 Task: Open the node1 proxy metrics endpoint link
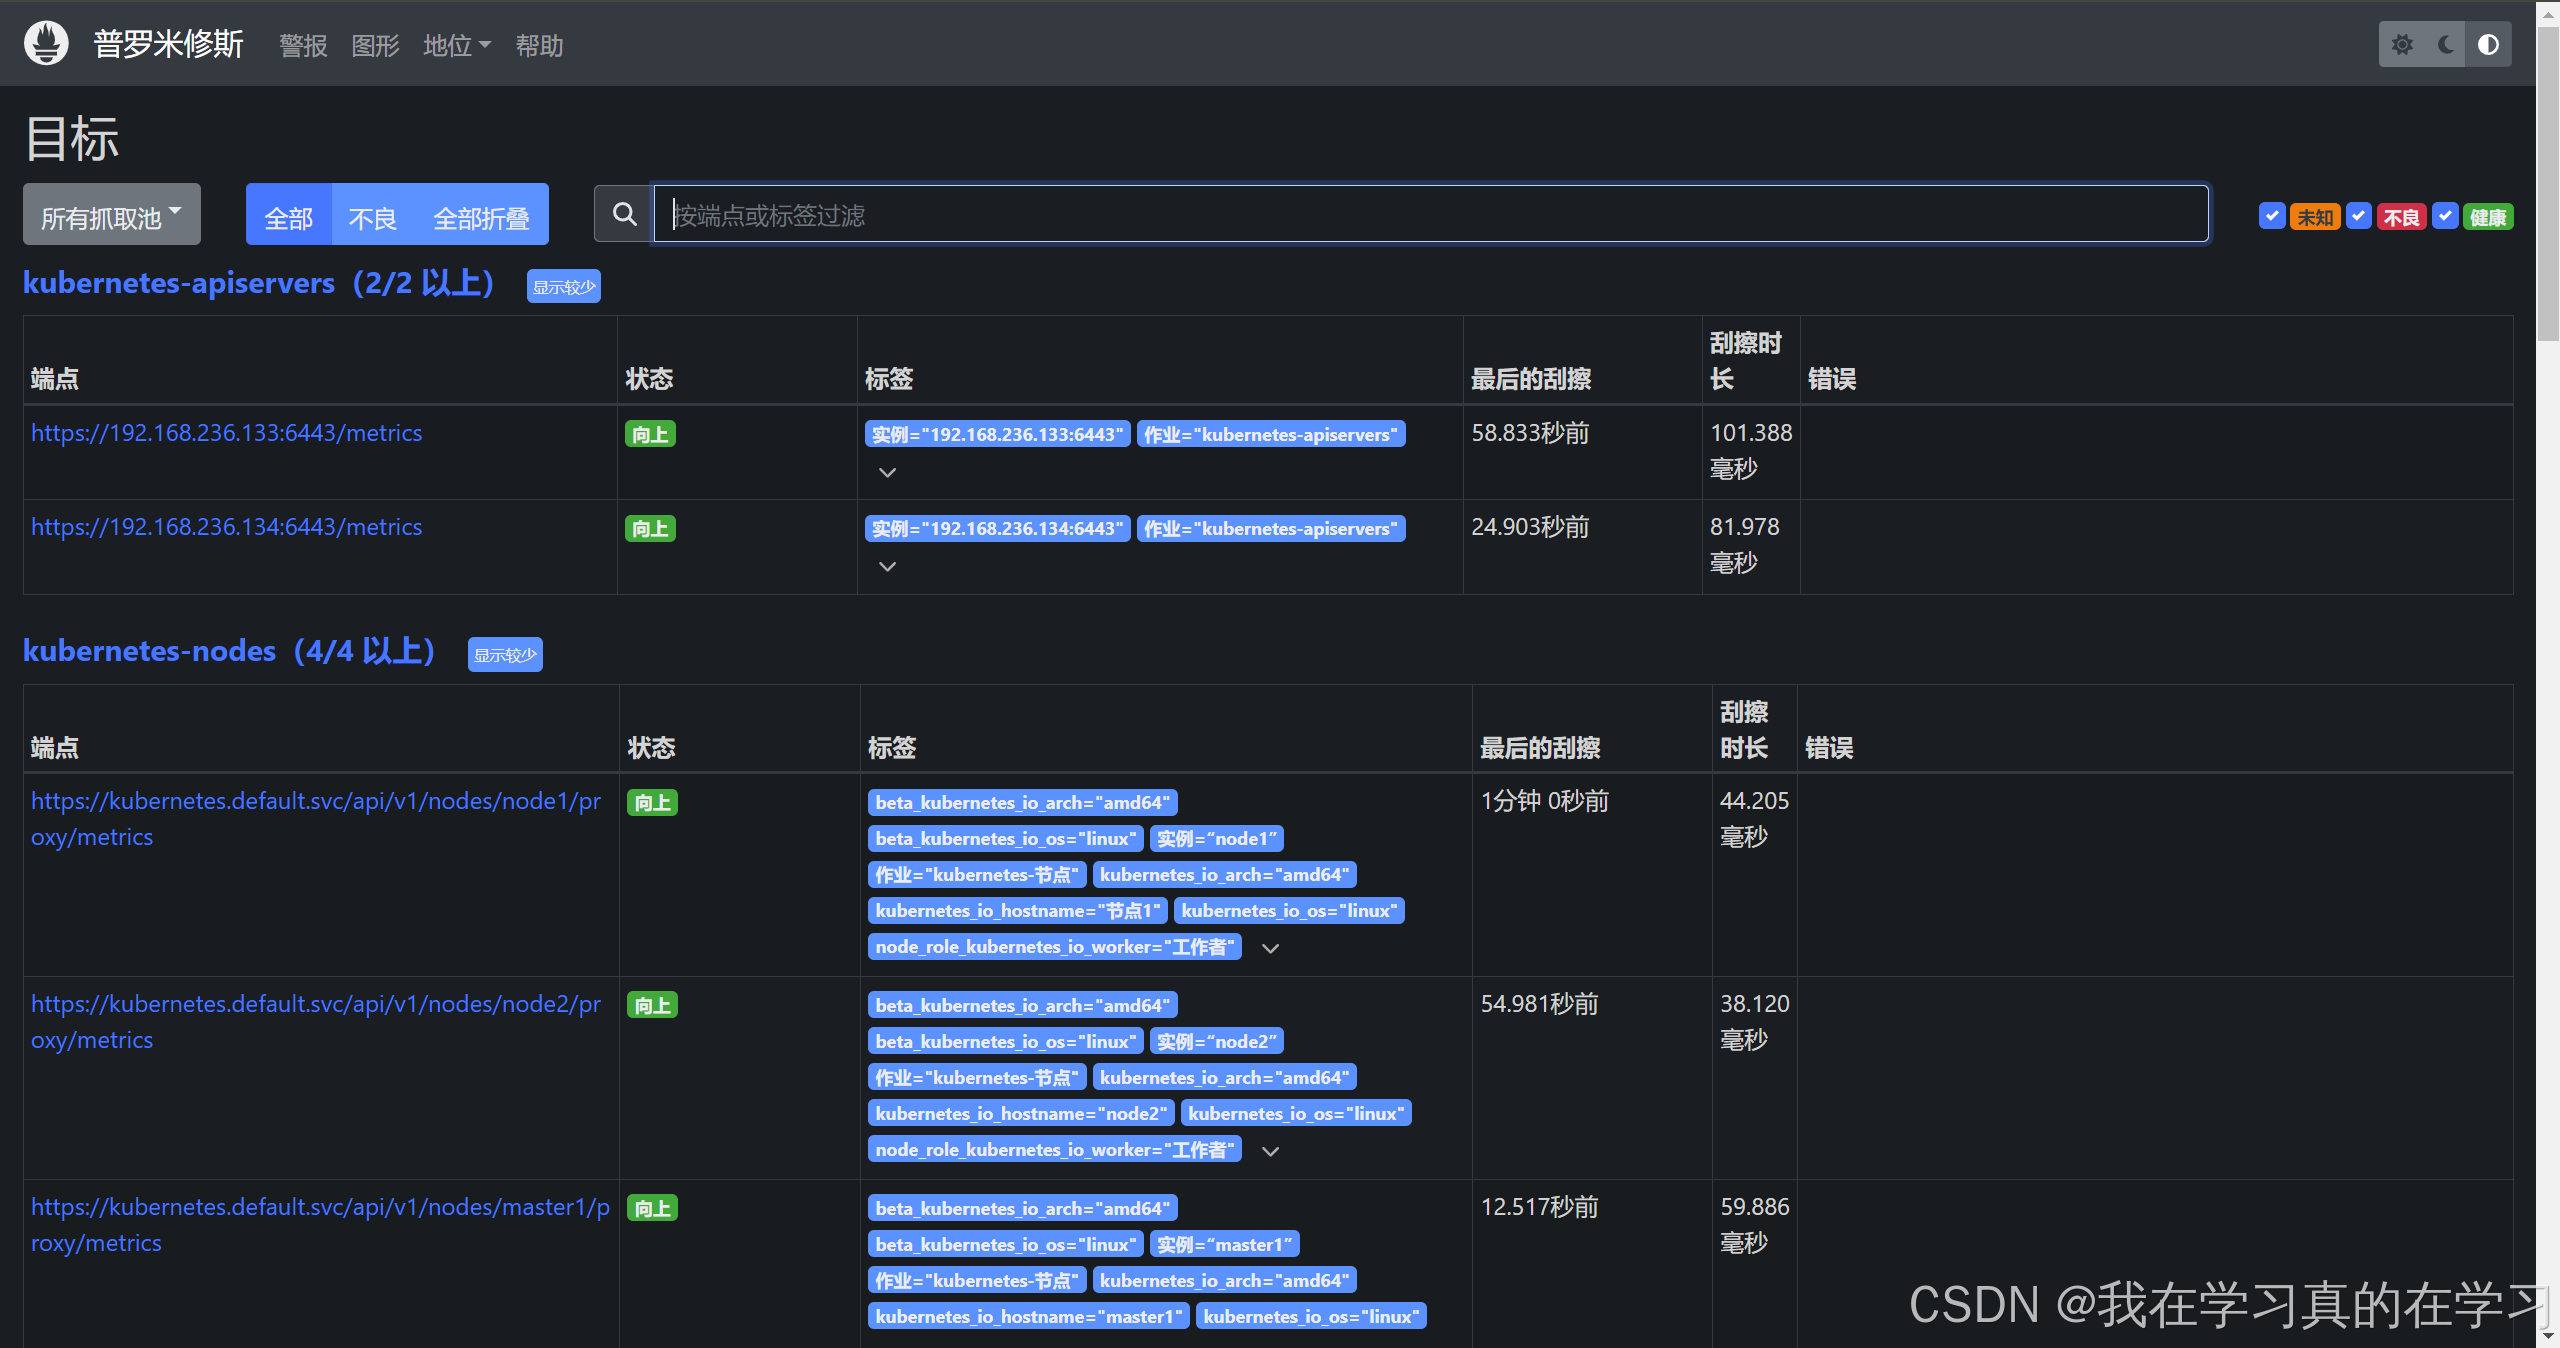pyautogui.click(x=316, y=819)
